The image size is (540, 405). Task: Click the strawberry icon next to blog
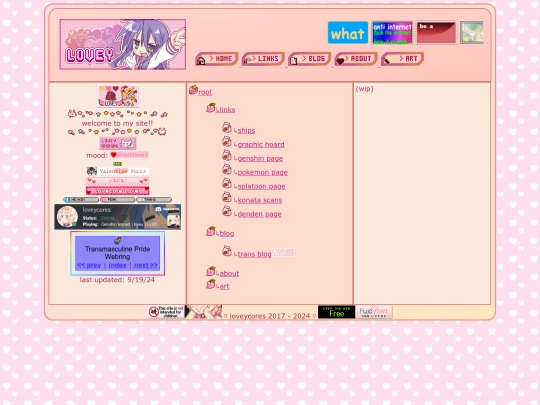(x=211, y=231)
